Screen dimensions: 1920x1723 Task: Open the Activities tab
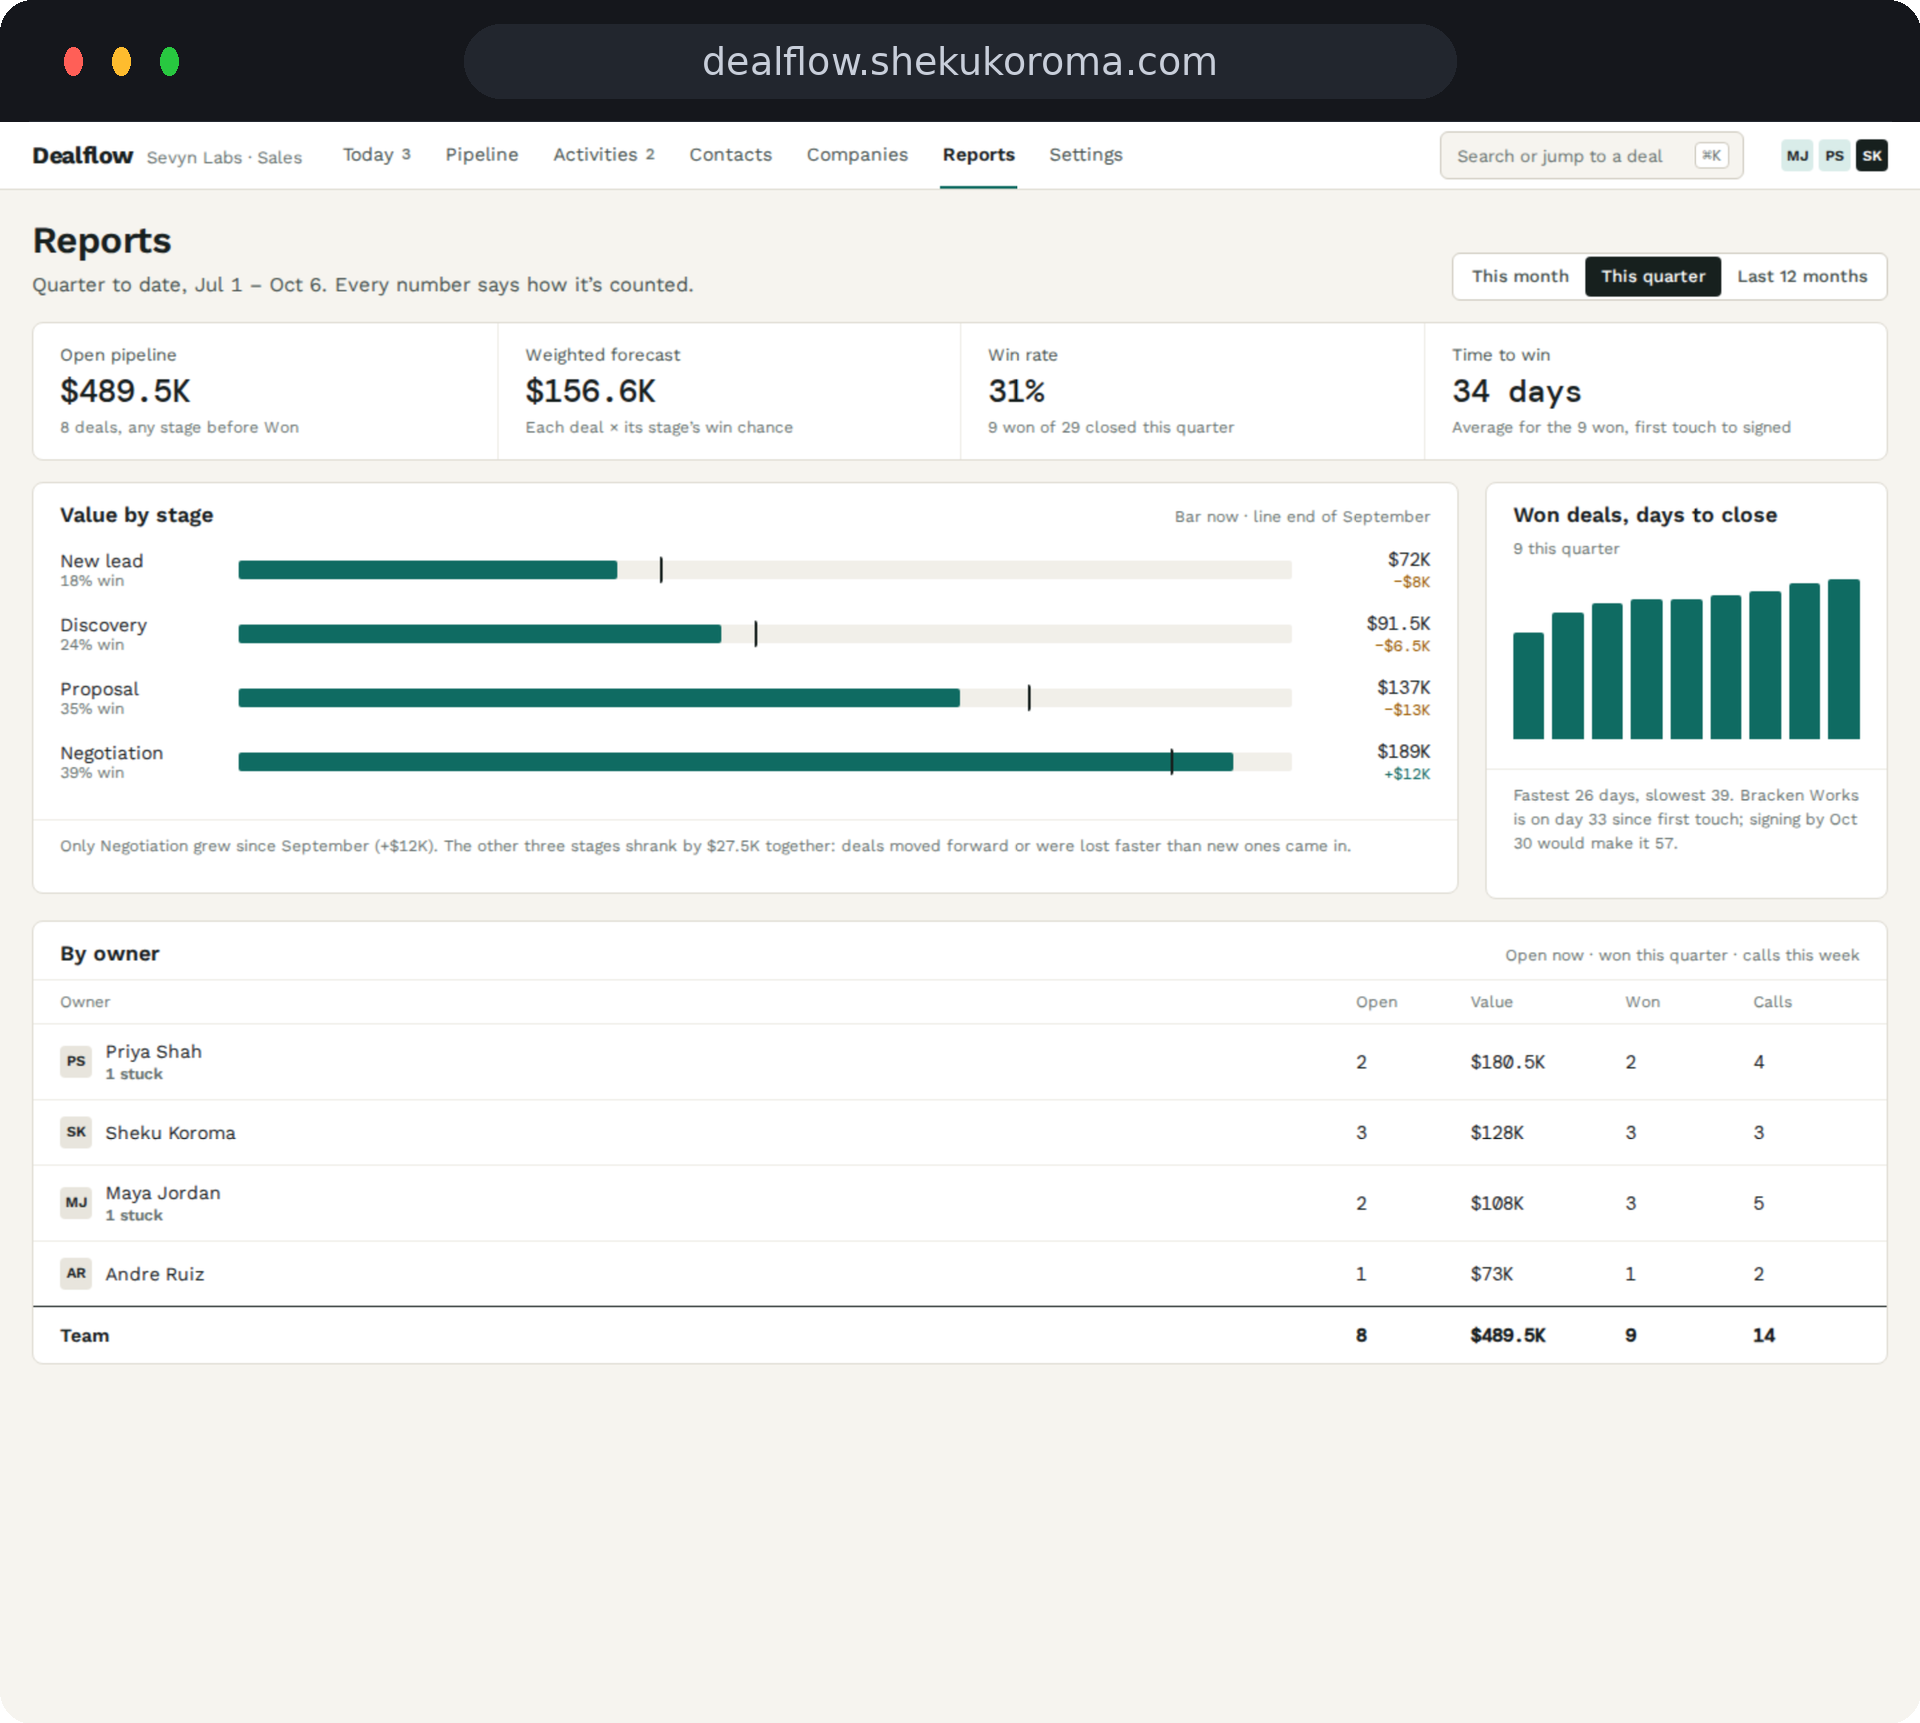click(604, 155)
